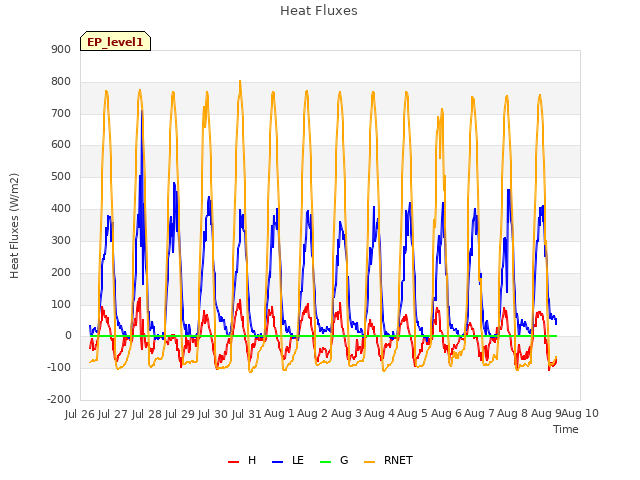Click the 100 y-axis tick label
Viewport: 640px width, 480px height.
point(61,304)
